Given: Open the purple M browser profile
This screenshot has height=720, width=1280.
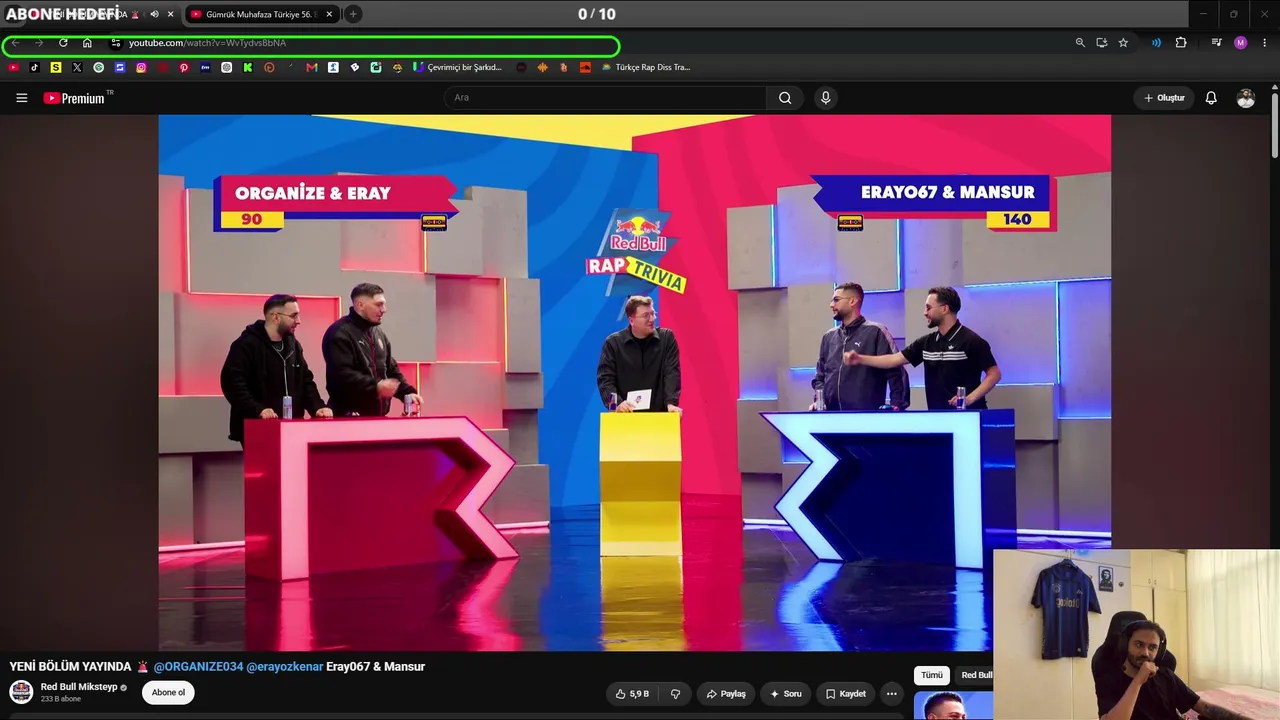Looking at the screenshot, I should coord(1241,43).
